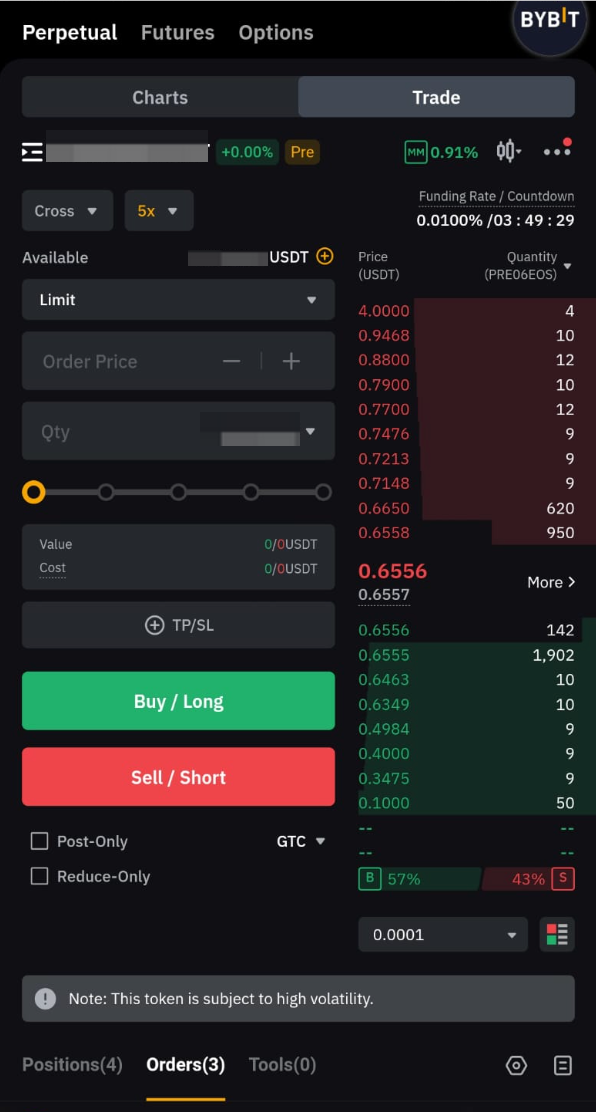This screenshot has width=596, height=1112.
Task: Enable the Reduce-Only checkbox
Action: click(39, 877)
